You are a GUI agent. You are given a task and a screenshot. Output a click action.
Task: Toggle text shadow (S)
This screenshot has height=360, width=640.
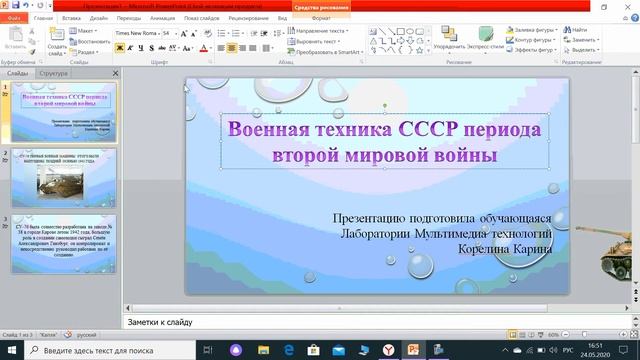pos(151,48)
